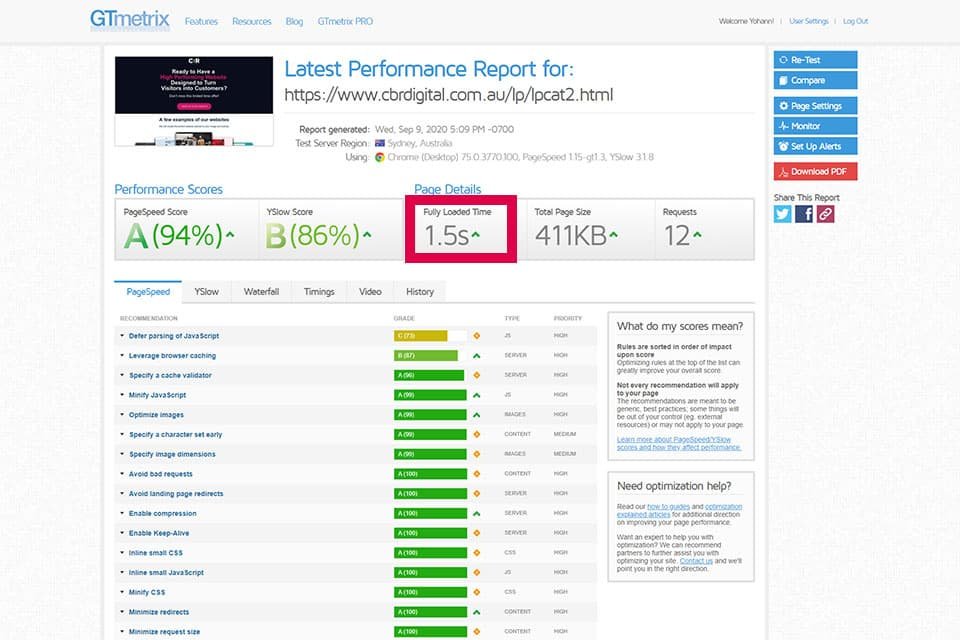Click the orange diamond beside Defer parsing of JavaScript
This screenshot has height=640, width=960.
click(477, 336)
